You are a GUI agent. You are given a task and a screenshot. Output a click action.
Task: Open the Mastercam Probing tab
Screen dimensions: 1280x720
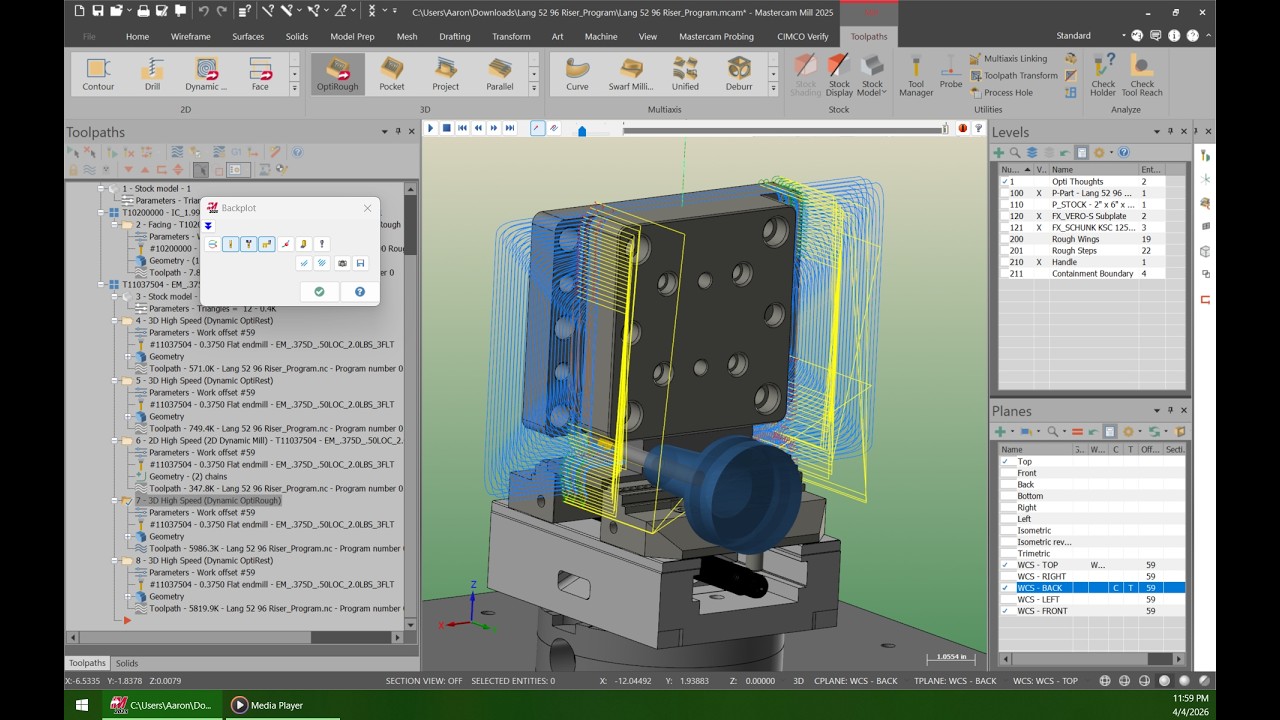click(716, 36)
